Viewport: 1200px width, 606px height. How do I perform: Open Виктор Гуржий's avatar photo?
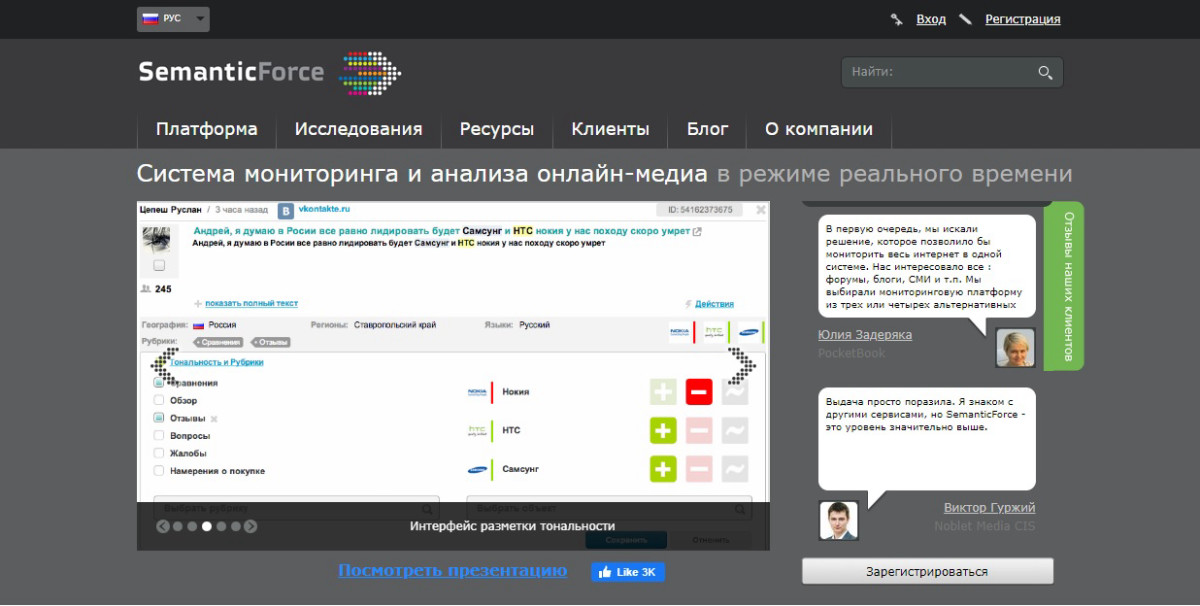click(839, 520)
